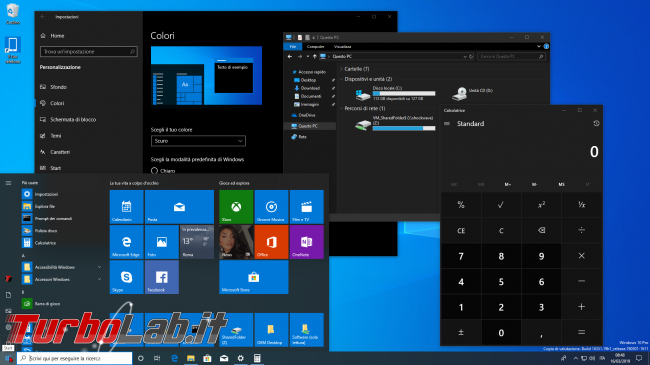Screen dimensions: 650x365
Task: Open the Computer ribbon tab
Action: [315, 46]
